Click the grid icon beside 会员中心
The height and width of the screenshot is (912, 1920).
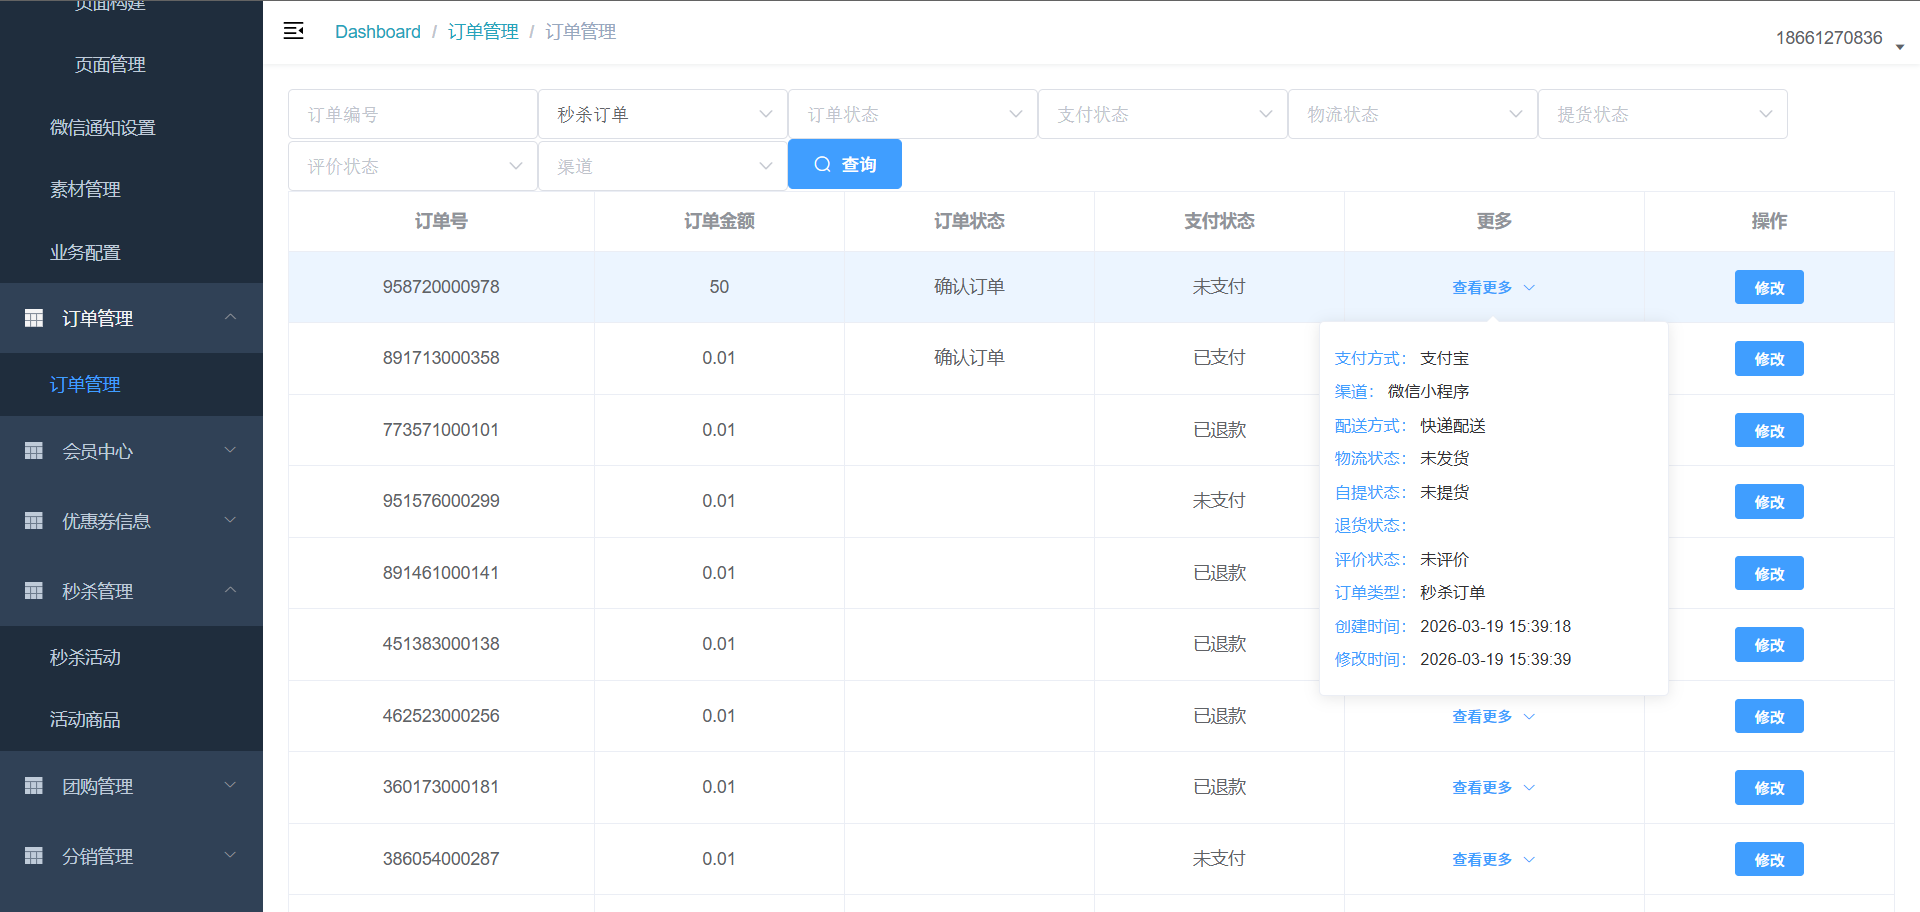coord(34,451)
